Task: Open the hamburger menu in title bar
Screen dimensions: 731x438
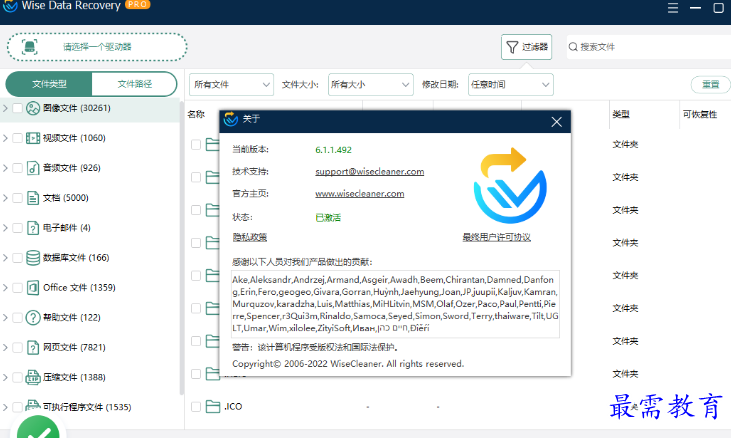Action: [673, 8]
